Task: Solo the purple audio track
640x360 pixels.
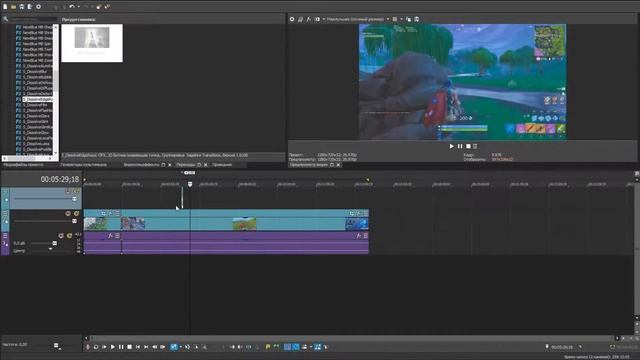Action: click(69, 236)
